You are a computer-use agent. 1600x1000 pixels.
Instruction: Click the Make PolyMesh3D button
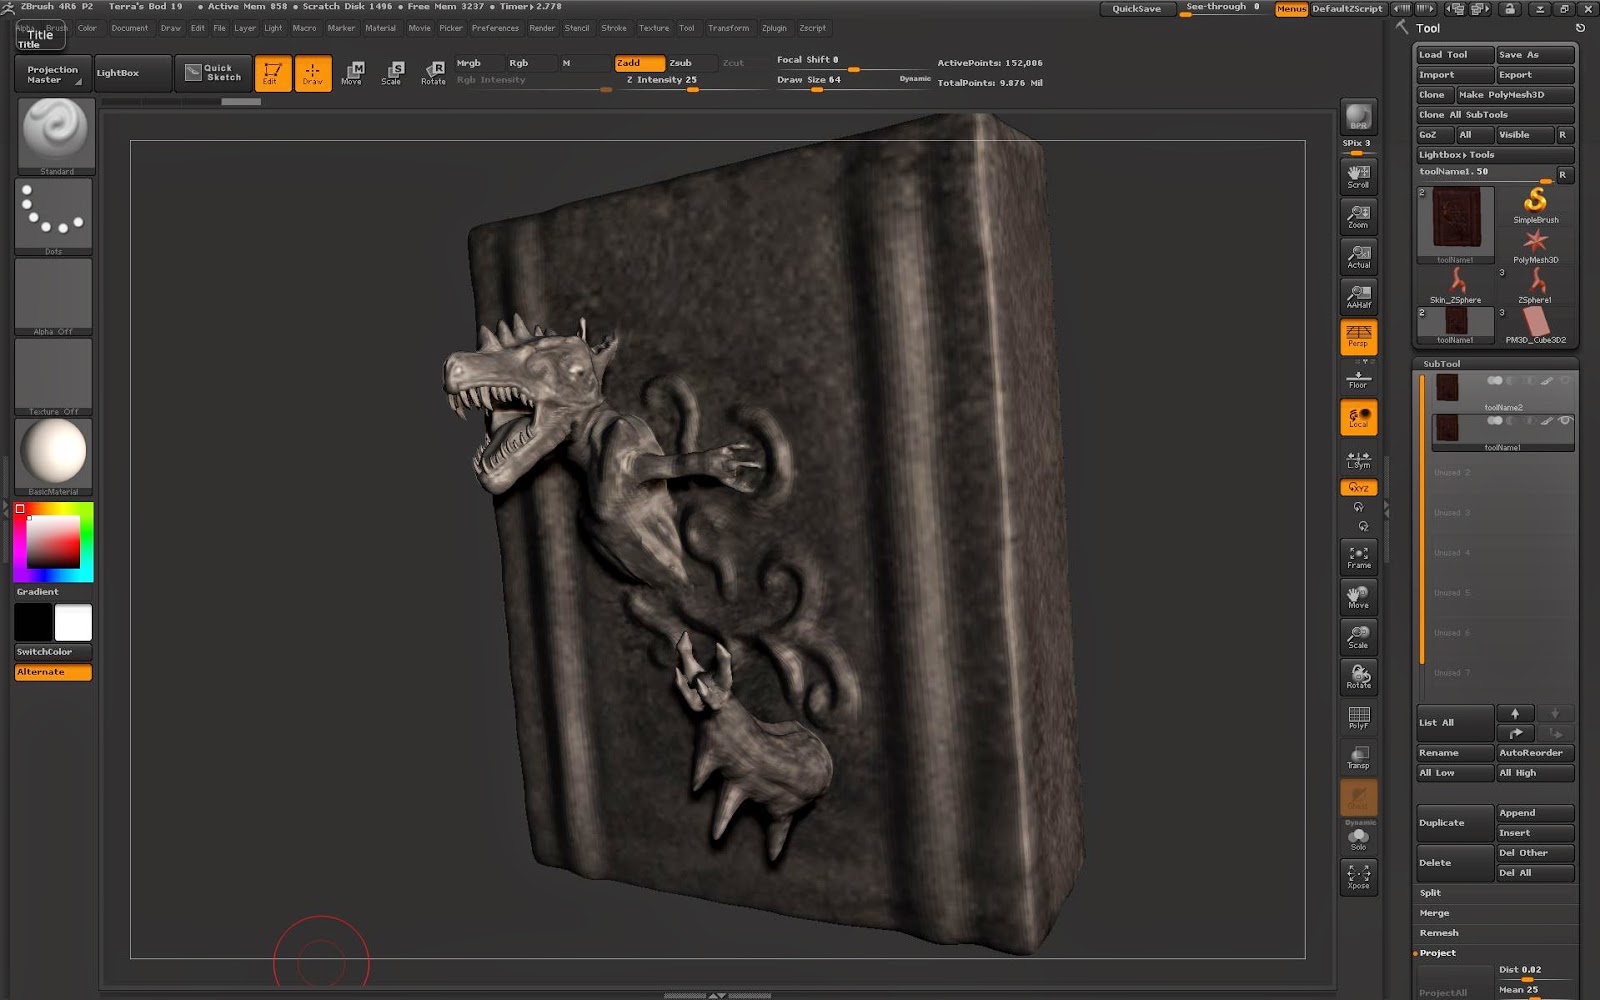[1514, 95]
